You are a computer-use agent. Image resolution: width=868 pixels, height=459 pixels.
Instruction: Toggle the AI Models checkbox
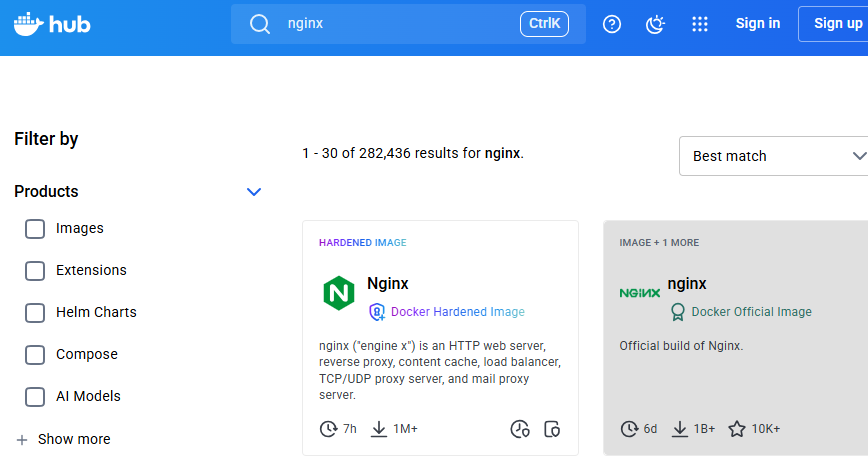coord(35,397)
